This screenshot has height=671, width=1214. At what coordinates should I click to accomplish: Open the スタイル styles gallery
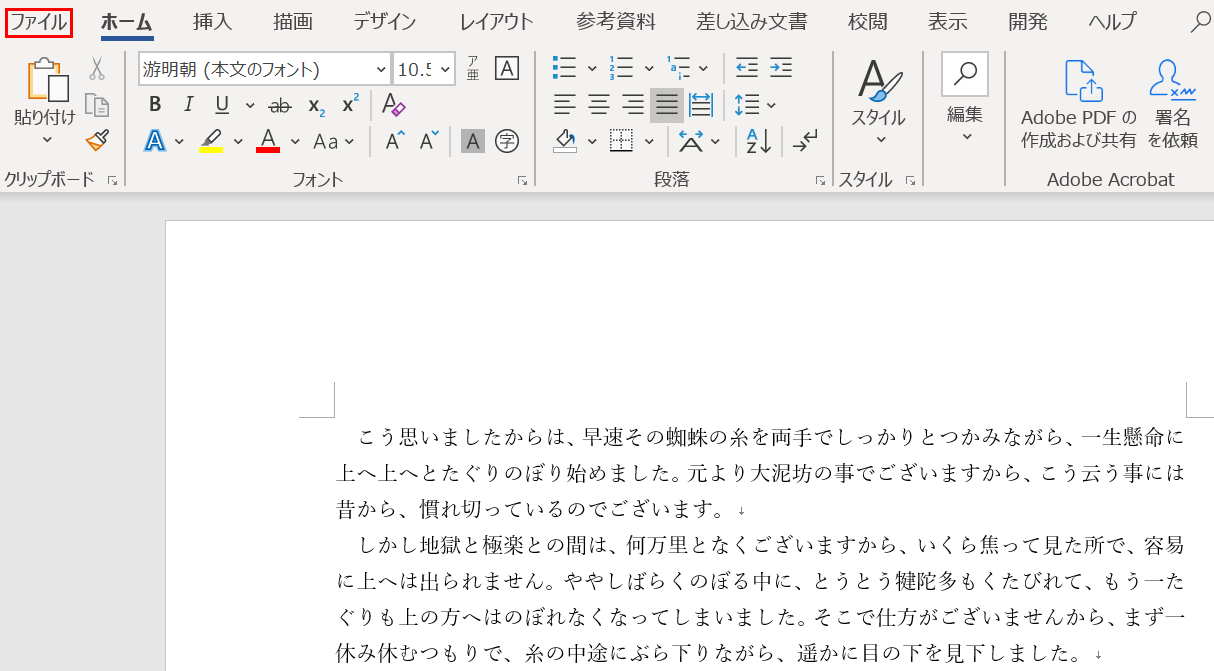point(878,102)
